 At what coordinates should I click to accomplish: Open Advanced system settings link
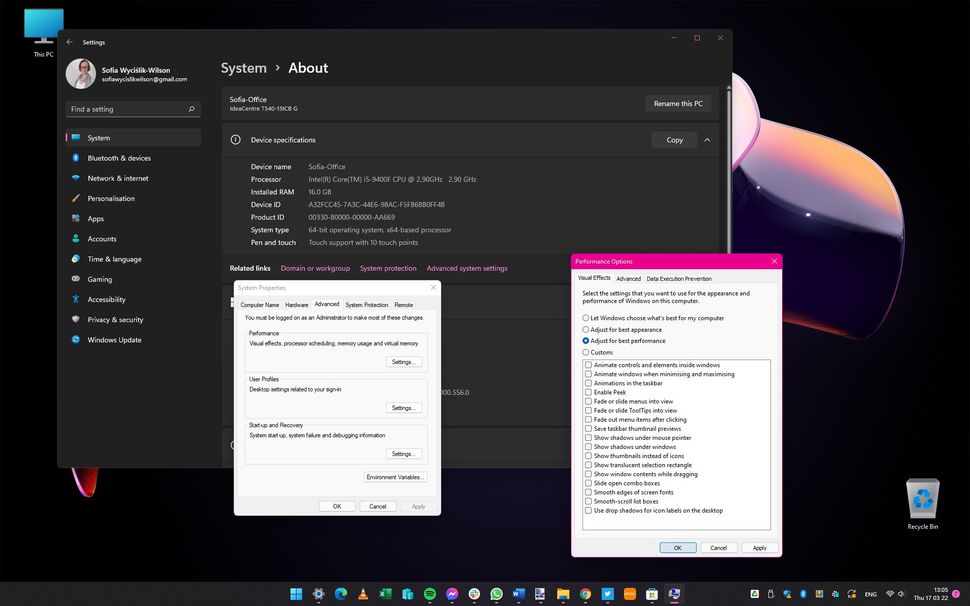tap(467, 268)
